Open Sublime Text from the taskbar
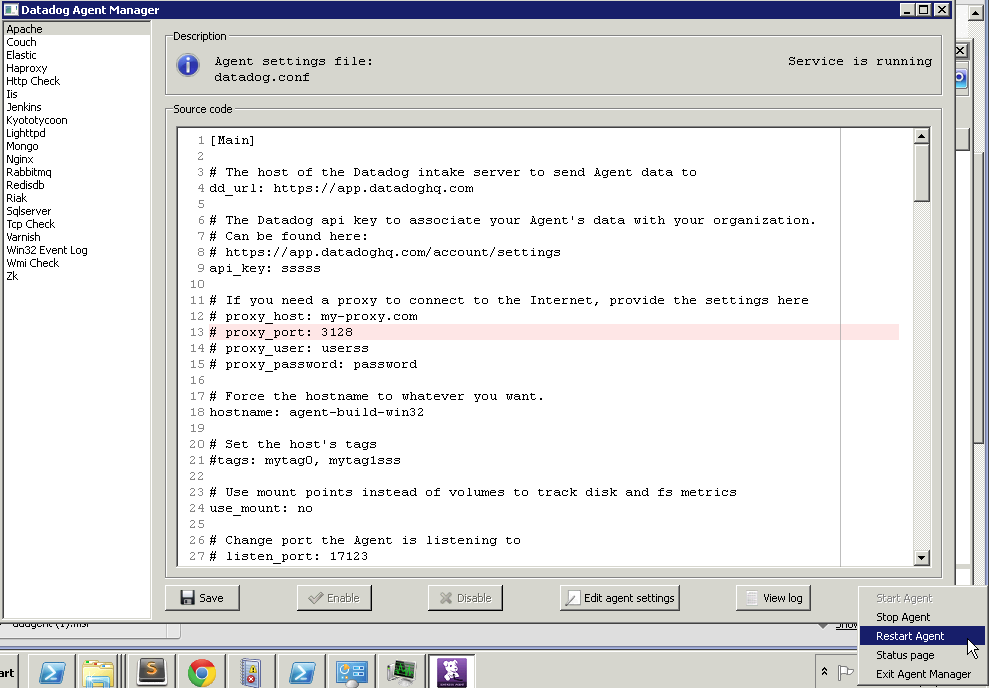The height and width of the screenshot is (688, 989). coord(151,672)
